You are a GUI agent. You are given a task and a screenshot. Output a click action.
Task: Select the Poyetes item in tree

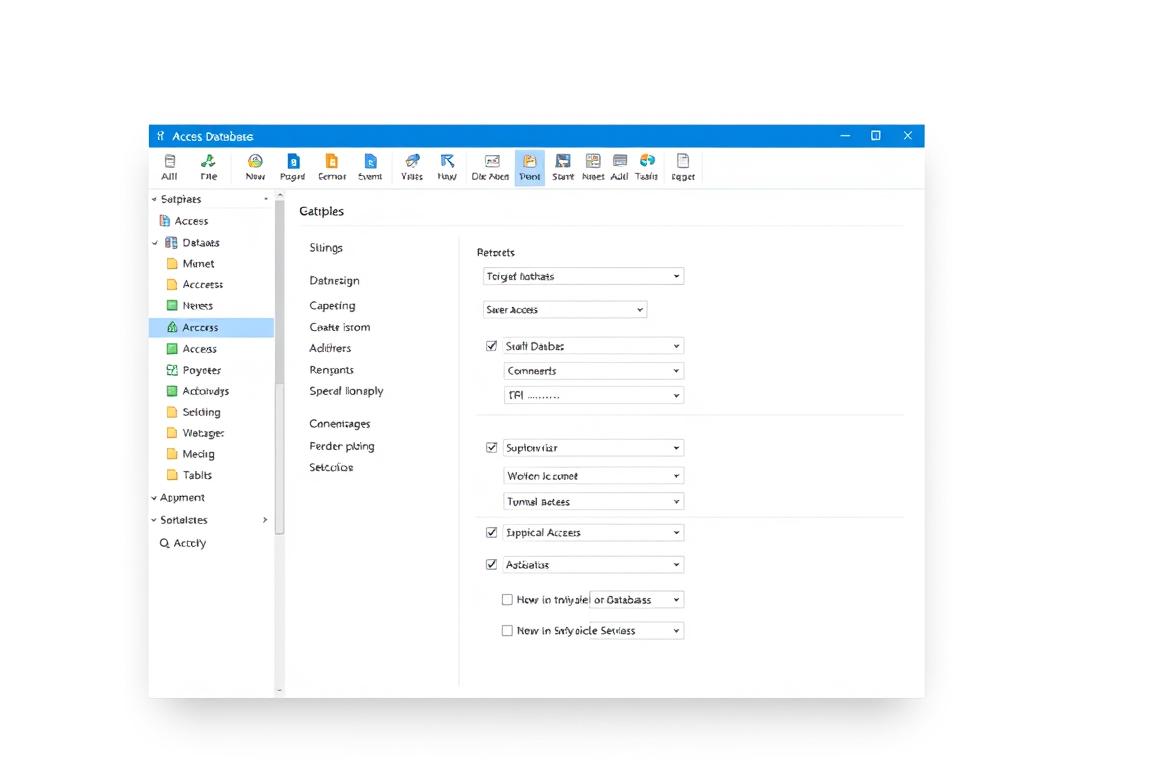(201, 370)
